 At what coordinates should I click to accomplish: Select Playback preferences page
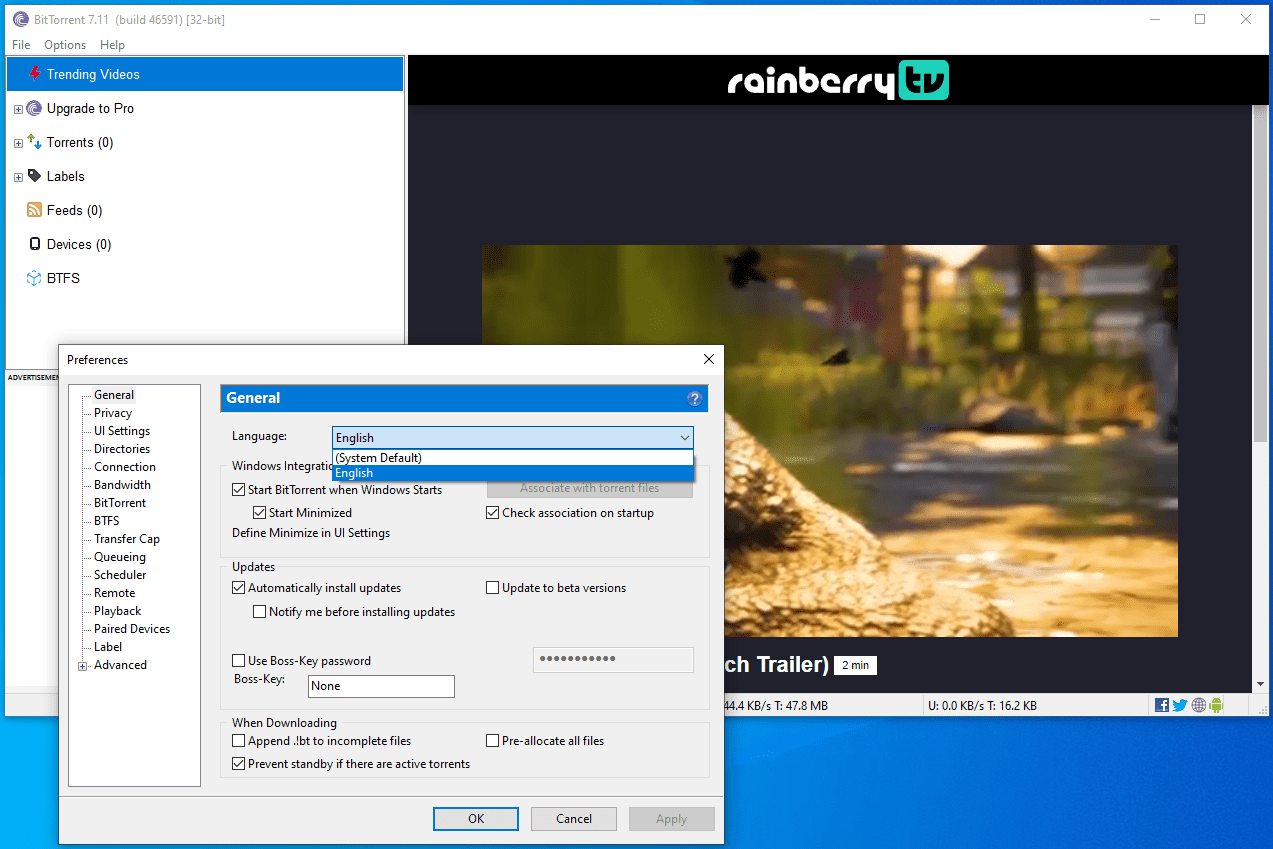[118, 611]
